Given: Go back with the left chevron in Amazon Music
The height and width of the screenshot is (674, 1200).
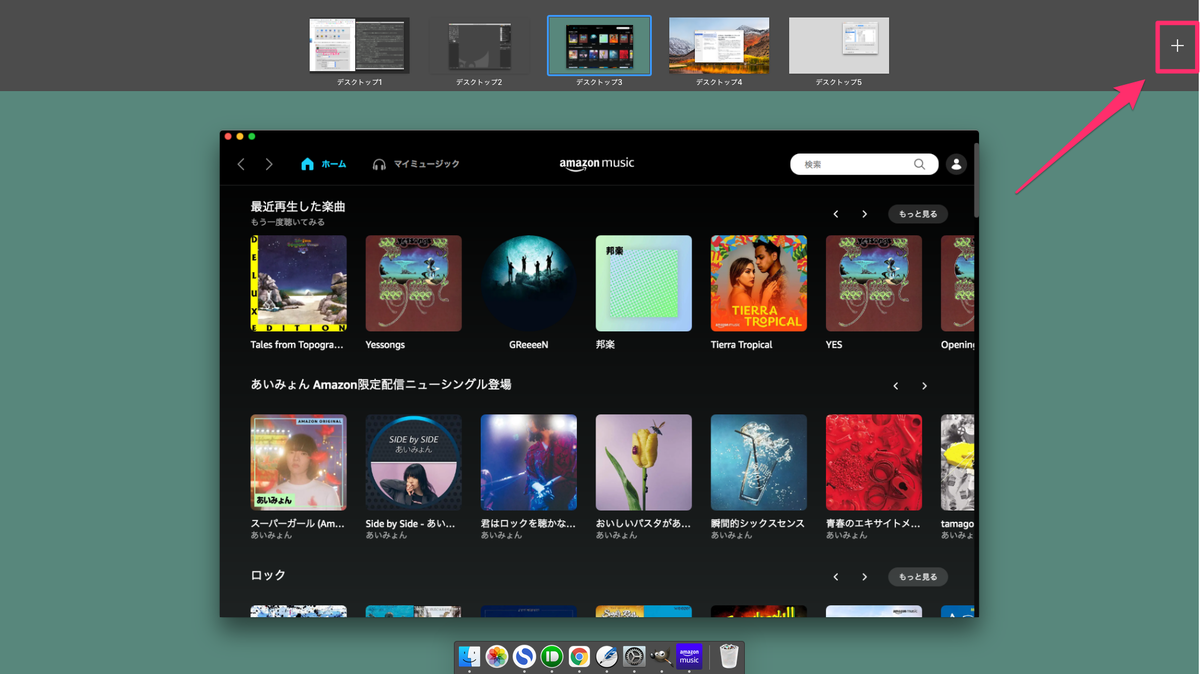Looking at the screenshot, I should pyautogui.click(x=241, y=164).
